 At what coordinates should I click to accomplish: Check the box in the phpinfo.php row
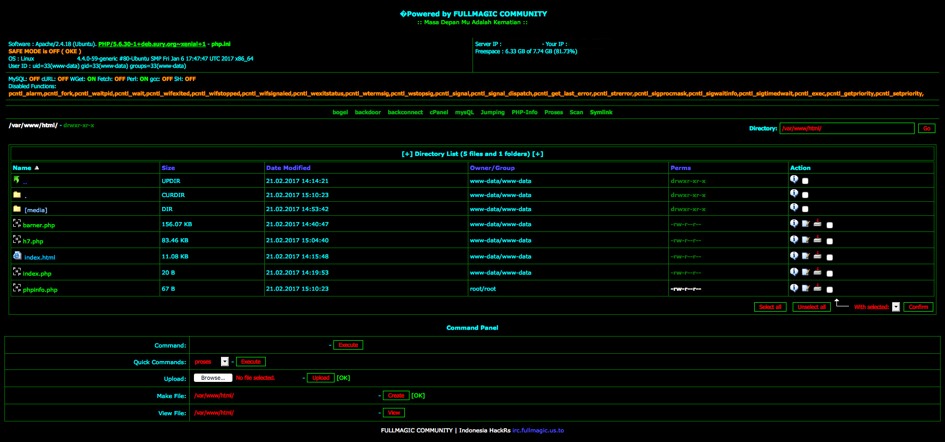(x=829, y=290)
